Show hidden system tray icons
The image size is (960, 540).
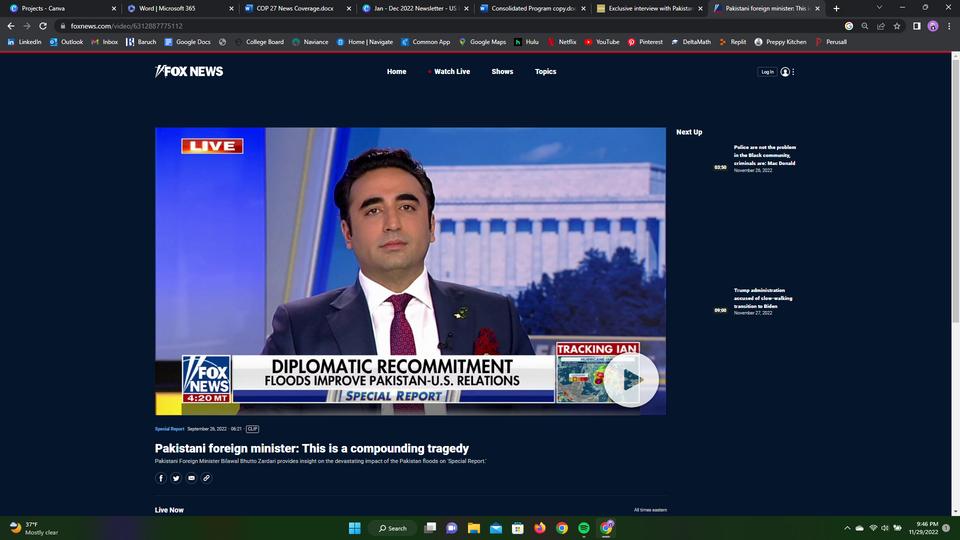pos(847,528)
